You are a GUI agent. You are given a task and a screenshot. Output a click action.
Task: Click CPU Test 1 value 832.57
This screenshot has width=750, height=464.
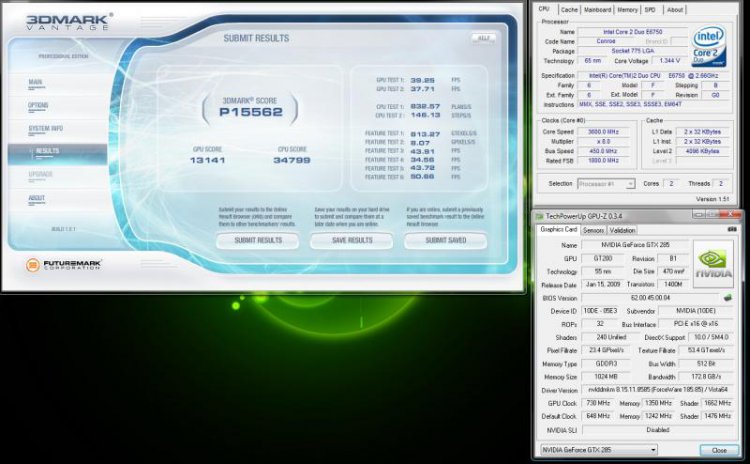pos(425,107)
